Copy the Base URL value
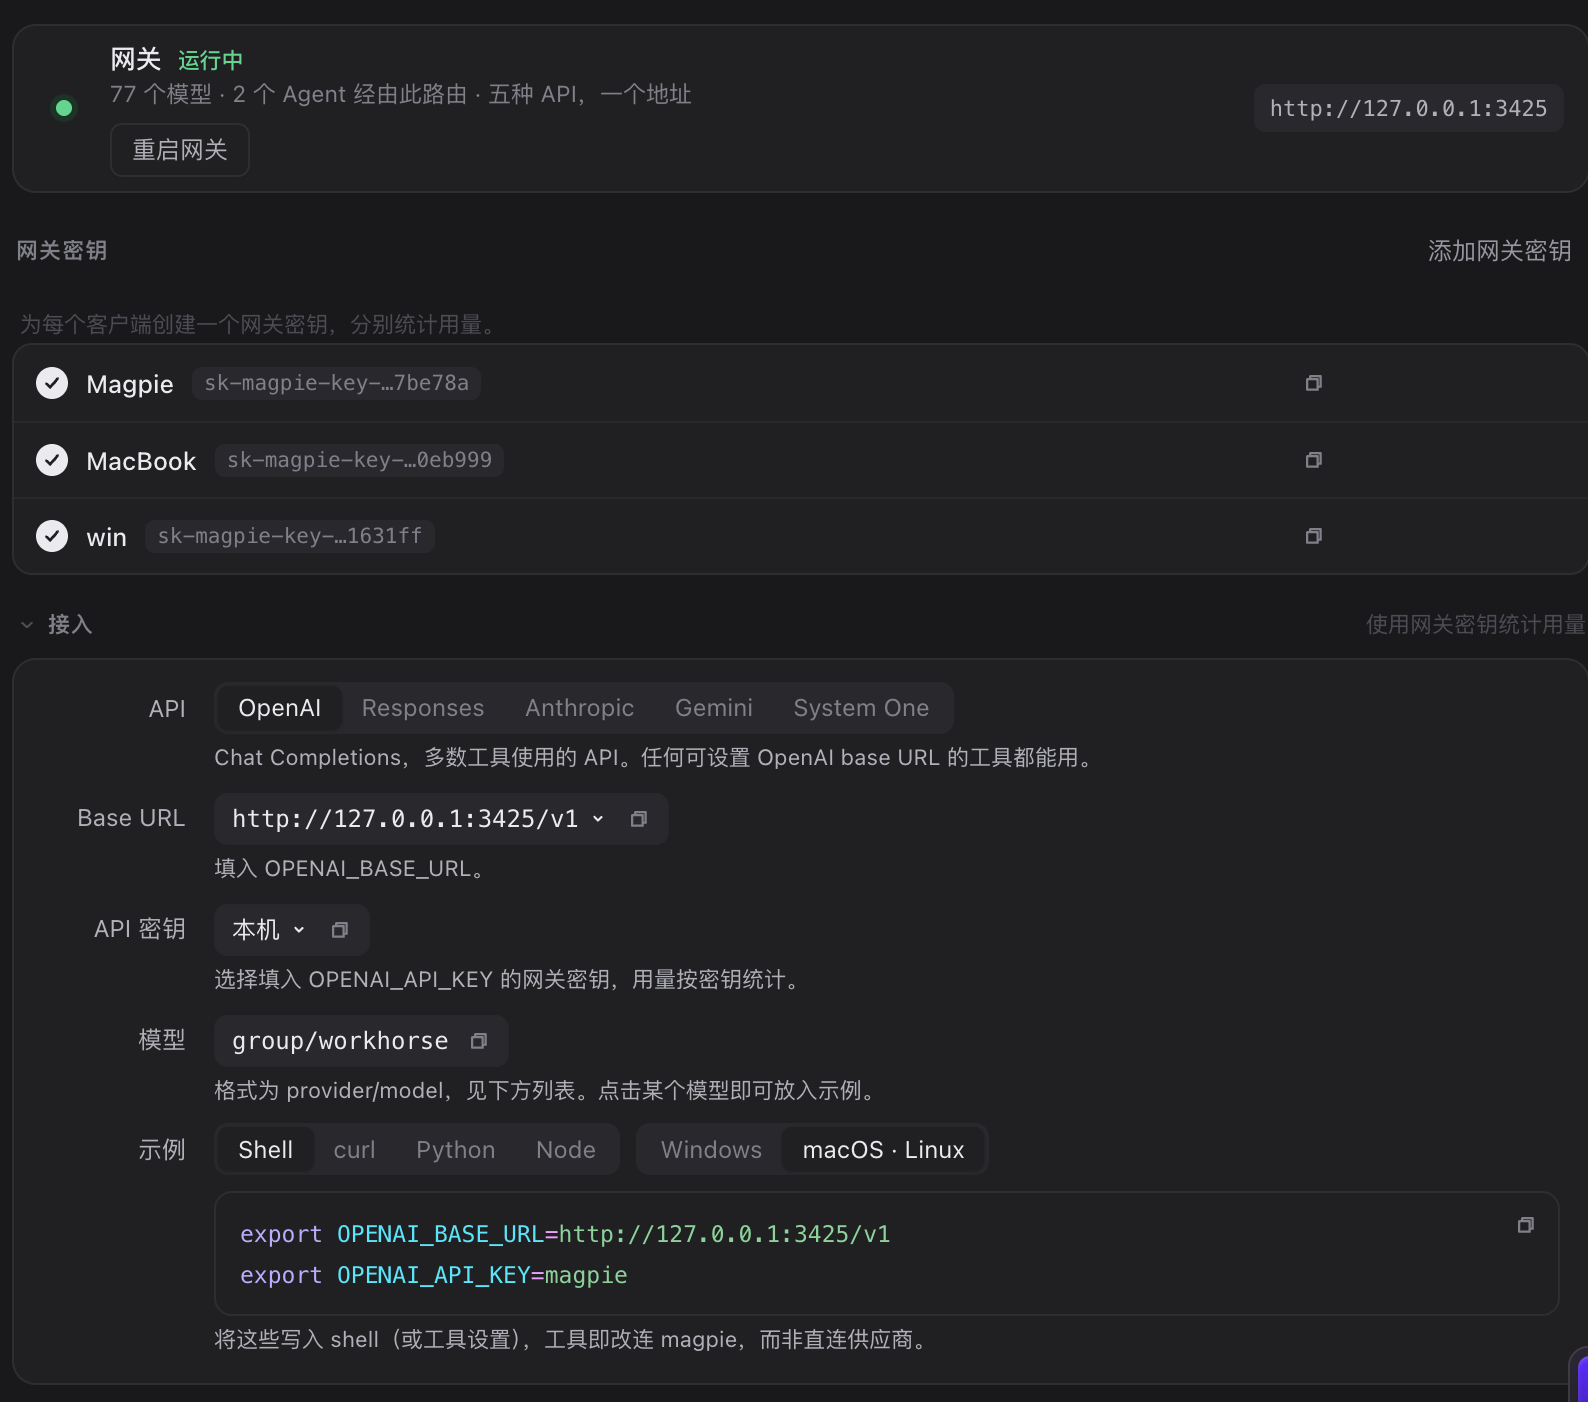Viewport: 1588px width, 1402px height. pyautogui.click(x=639, y=819)
